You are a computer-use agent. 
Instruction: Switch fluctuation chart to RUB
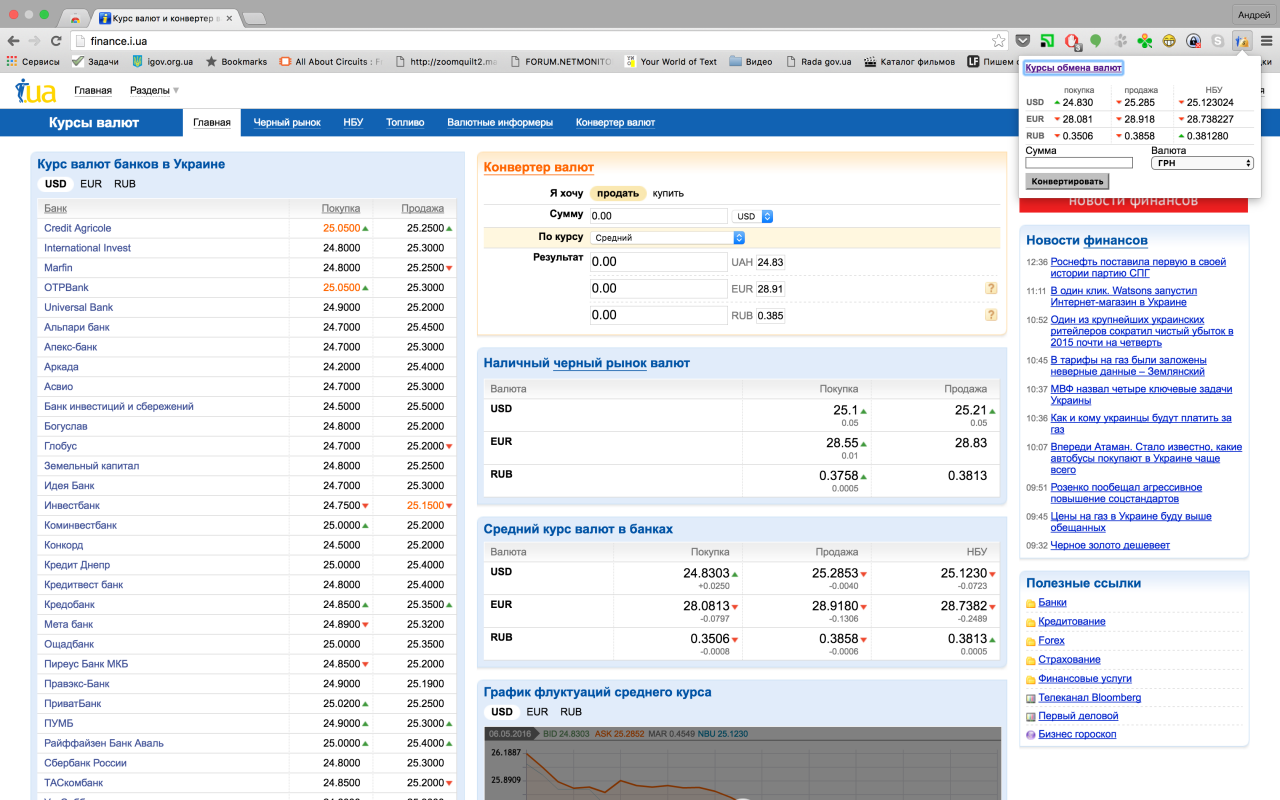click(571, 712)
